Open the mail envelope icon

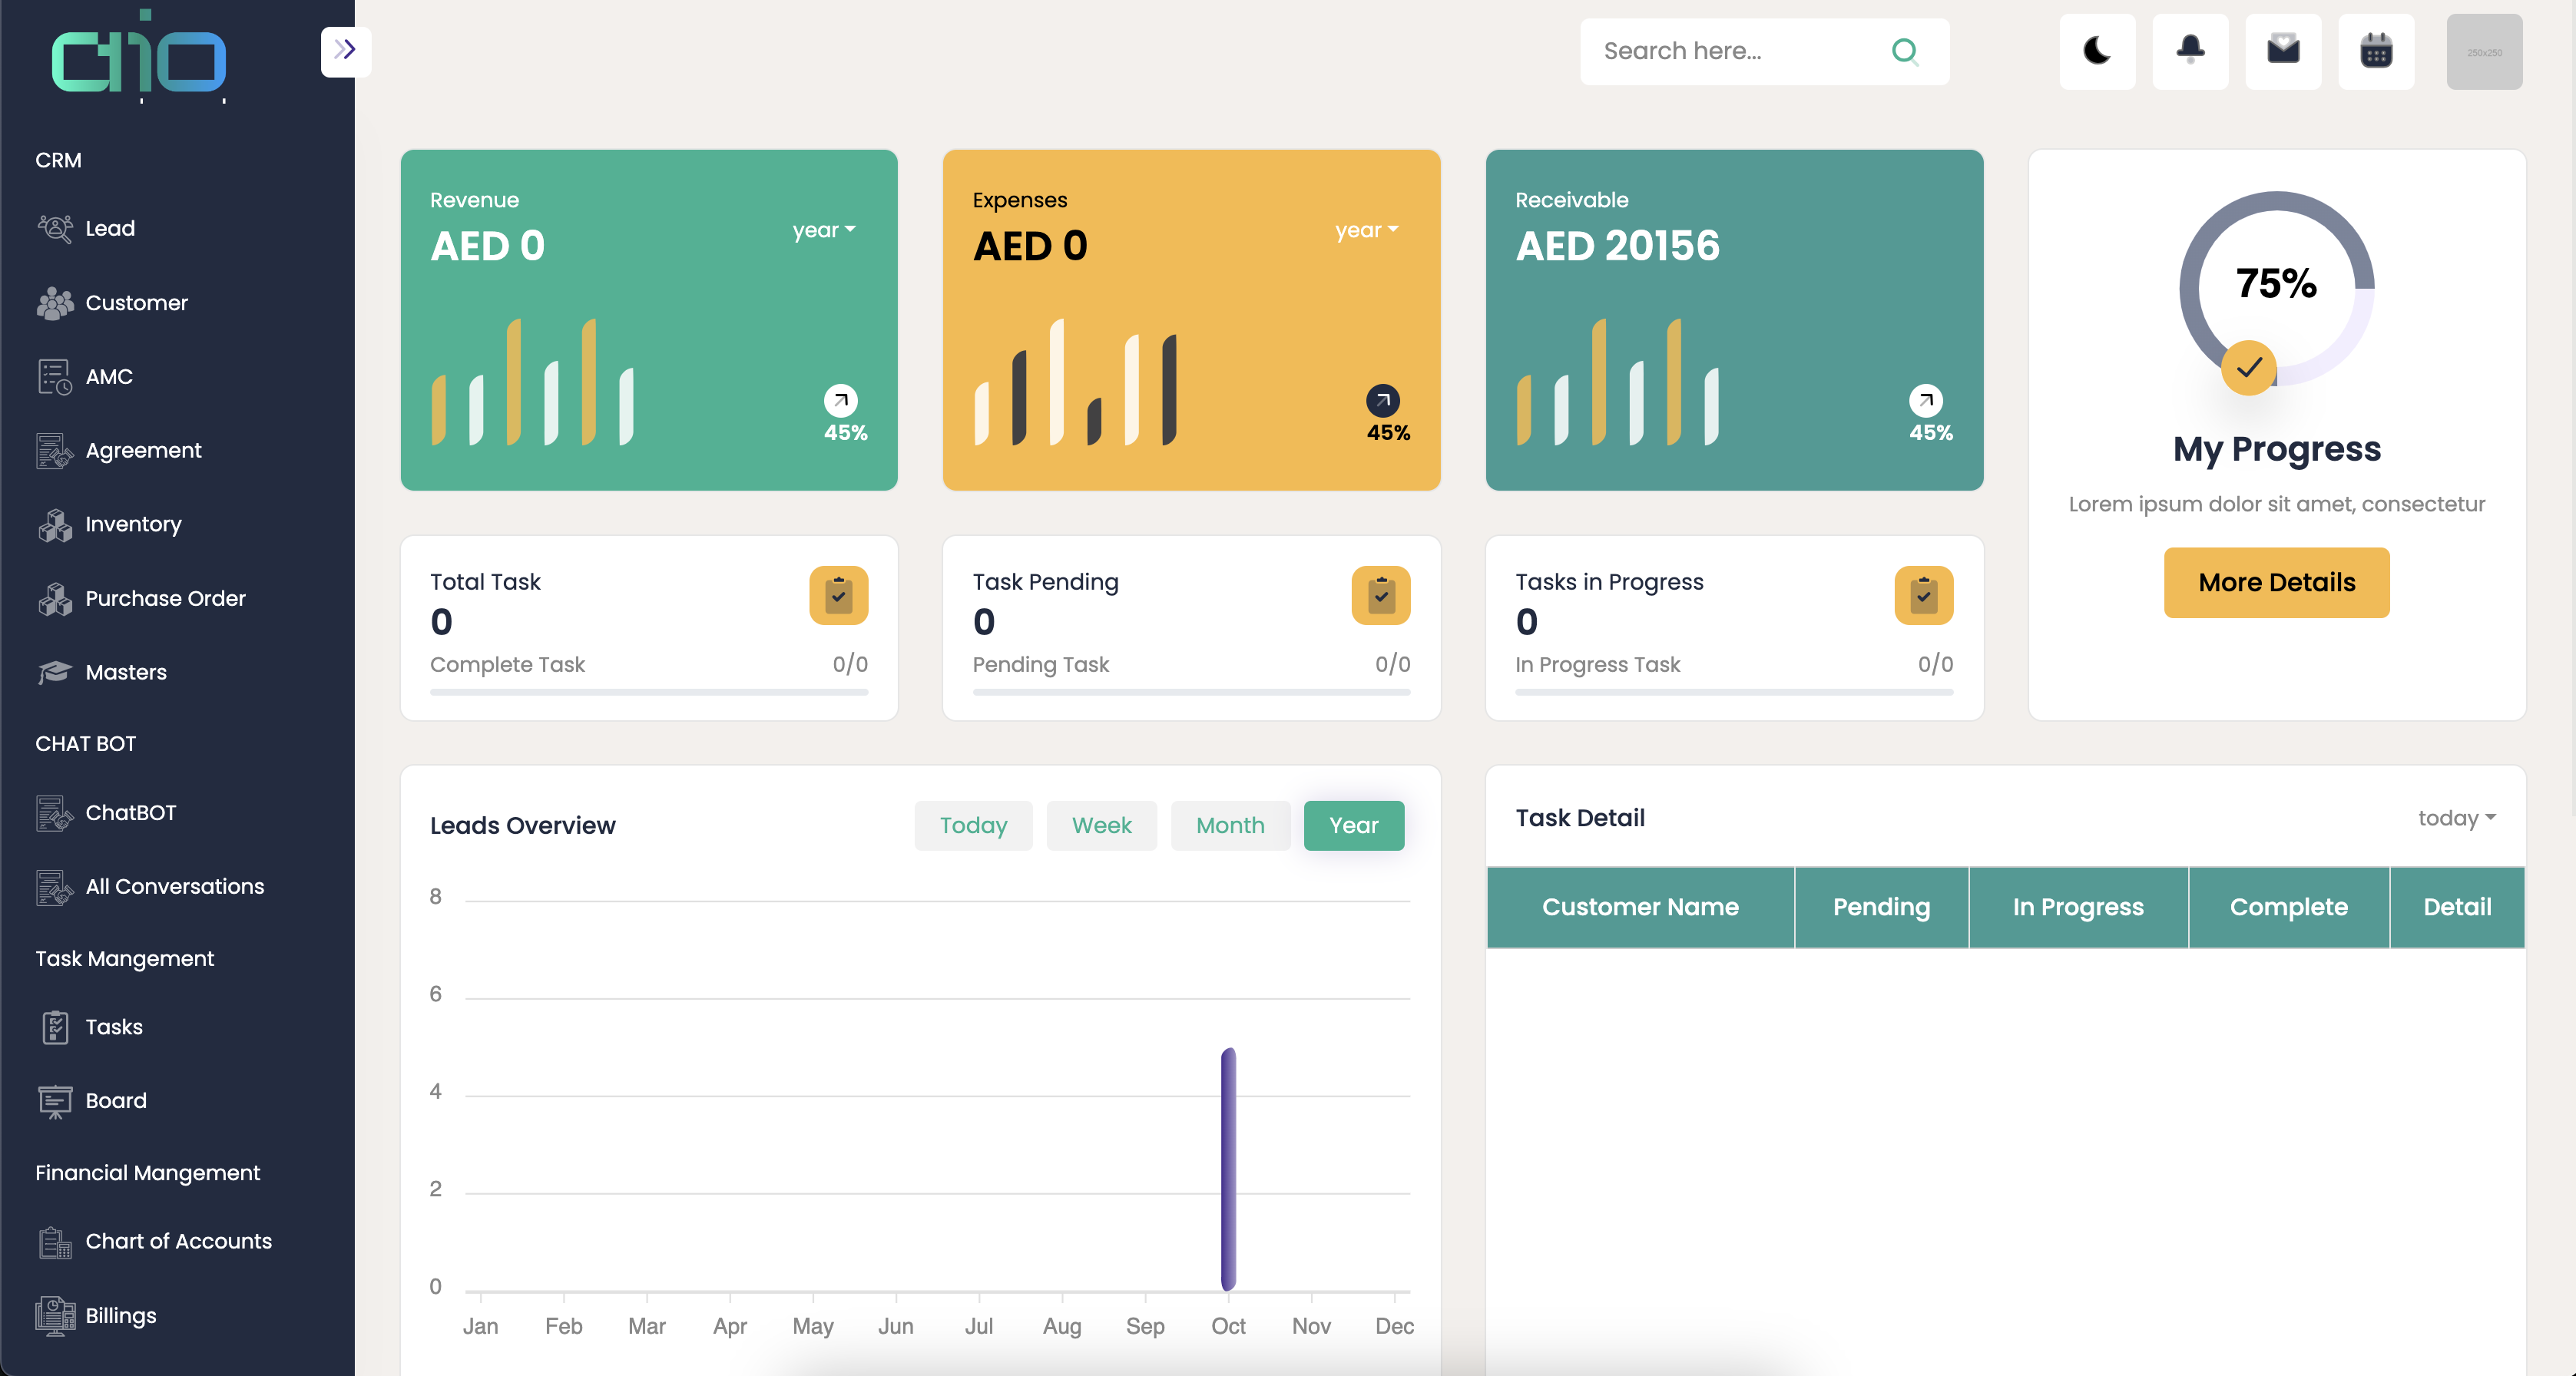2283,51
